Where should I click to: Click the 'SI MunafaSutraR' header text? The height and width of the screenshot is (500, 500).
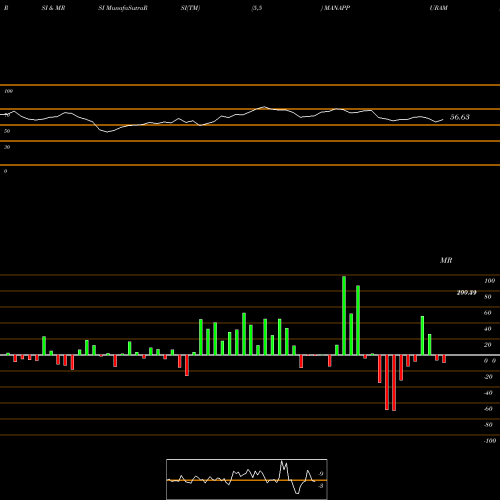coord(123,8)
